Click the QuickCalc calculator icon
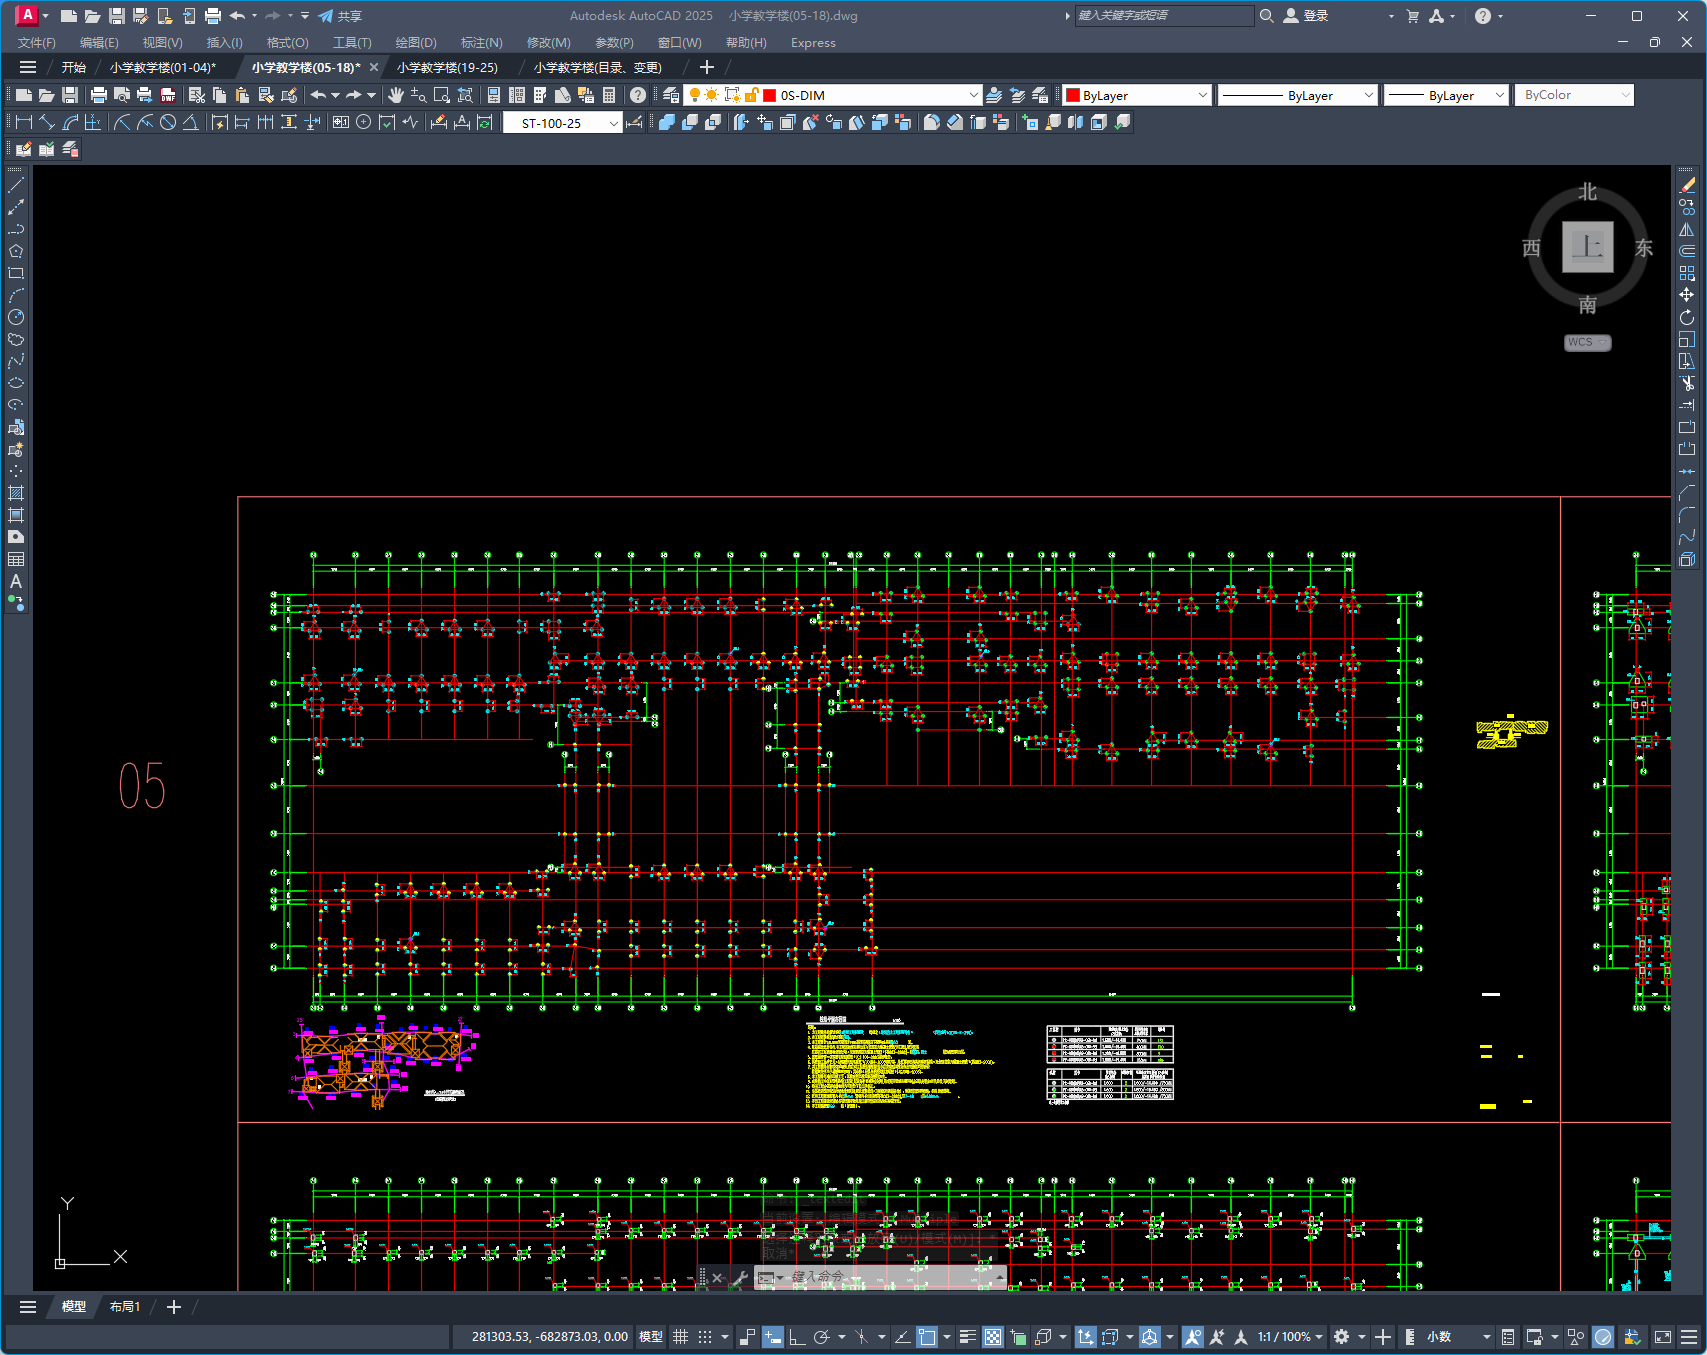 point(609,95)
